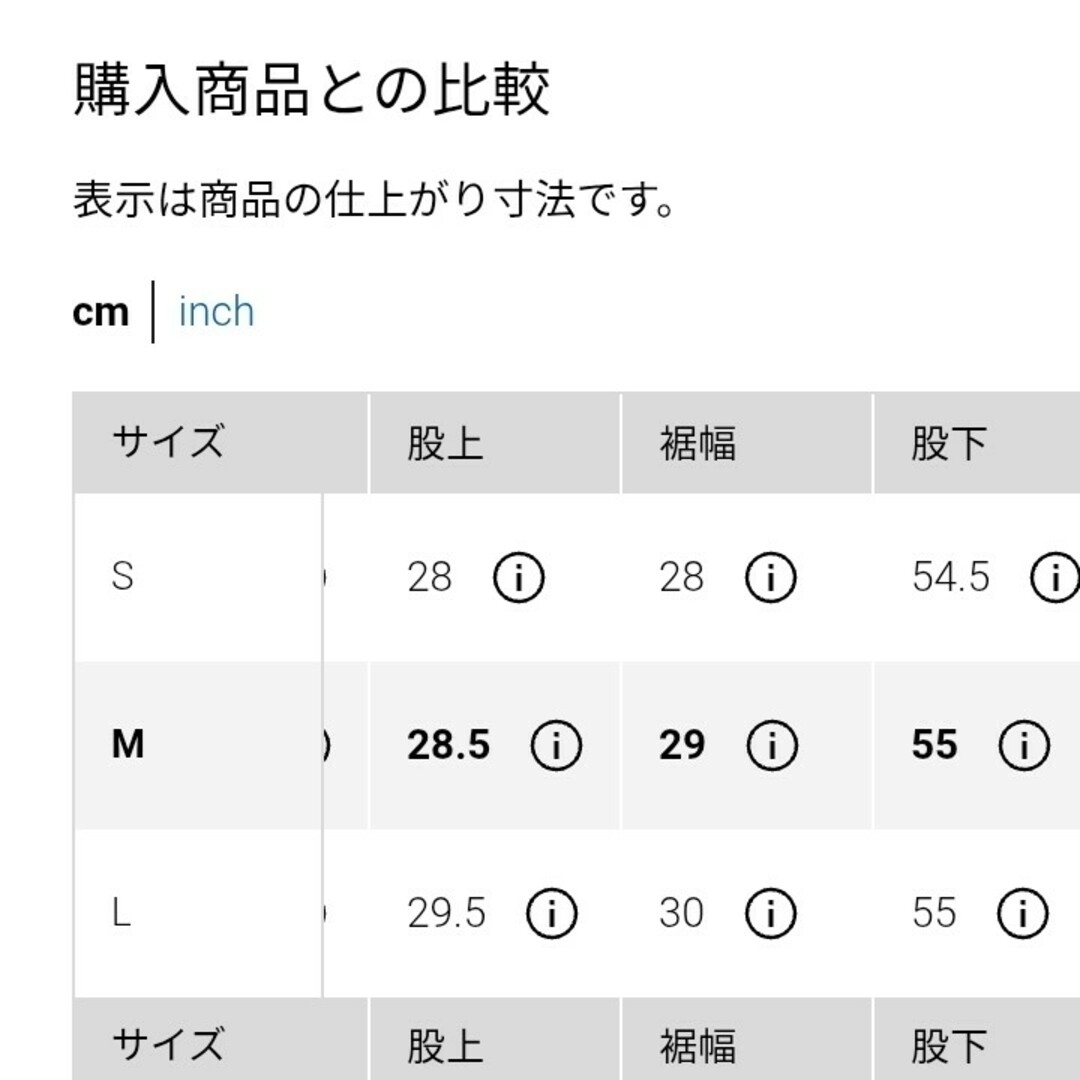Select cm unit option
Image resolution: width=1080 pixels, height=1080 pixels.
click(x=101, y=313)
